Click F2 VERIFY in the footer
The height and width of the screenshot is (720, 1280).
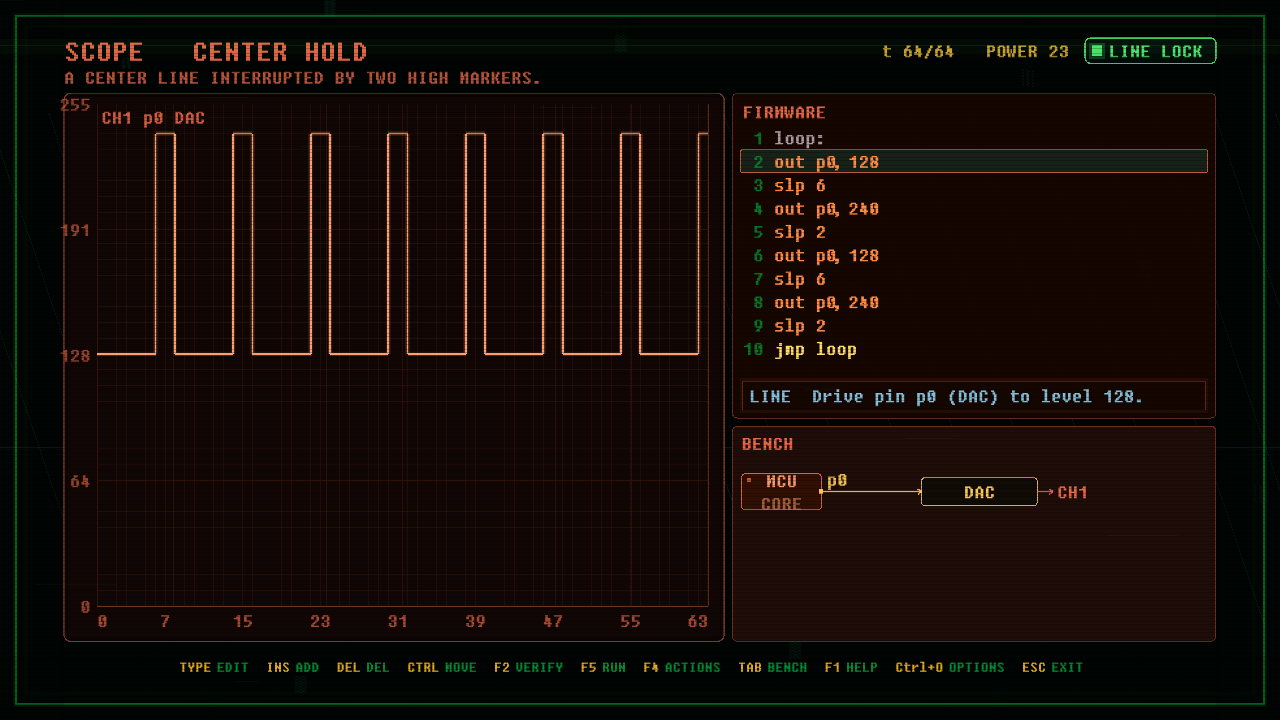coord(528,667)
